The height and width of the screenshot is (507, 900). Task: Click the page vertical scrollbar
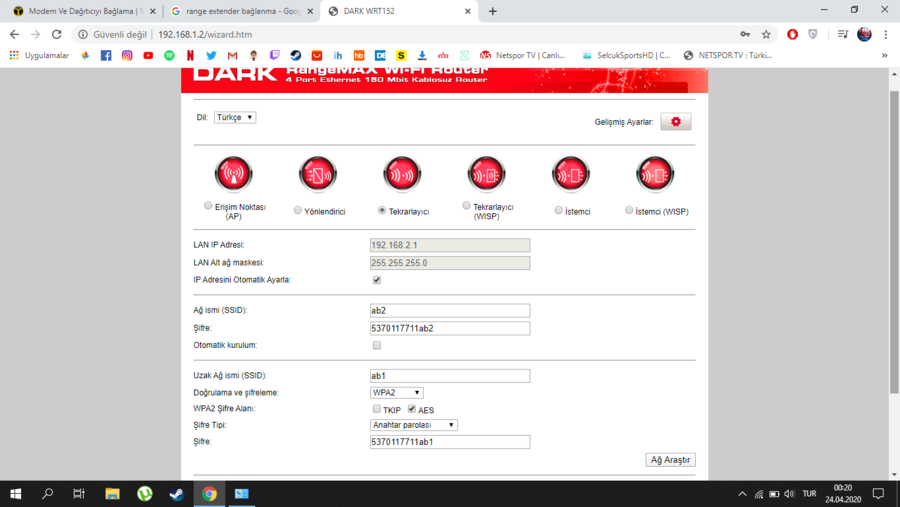point(894,241)
